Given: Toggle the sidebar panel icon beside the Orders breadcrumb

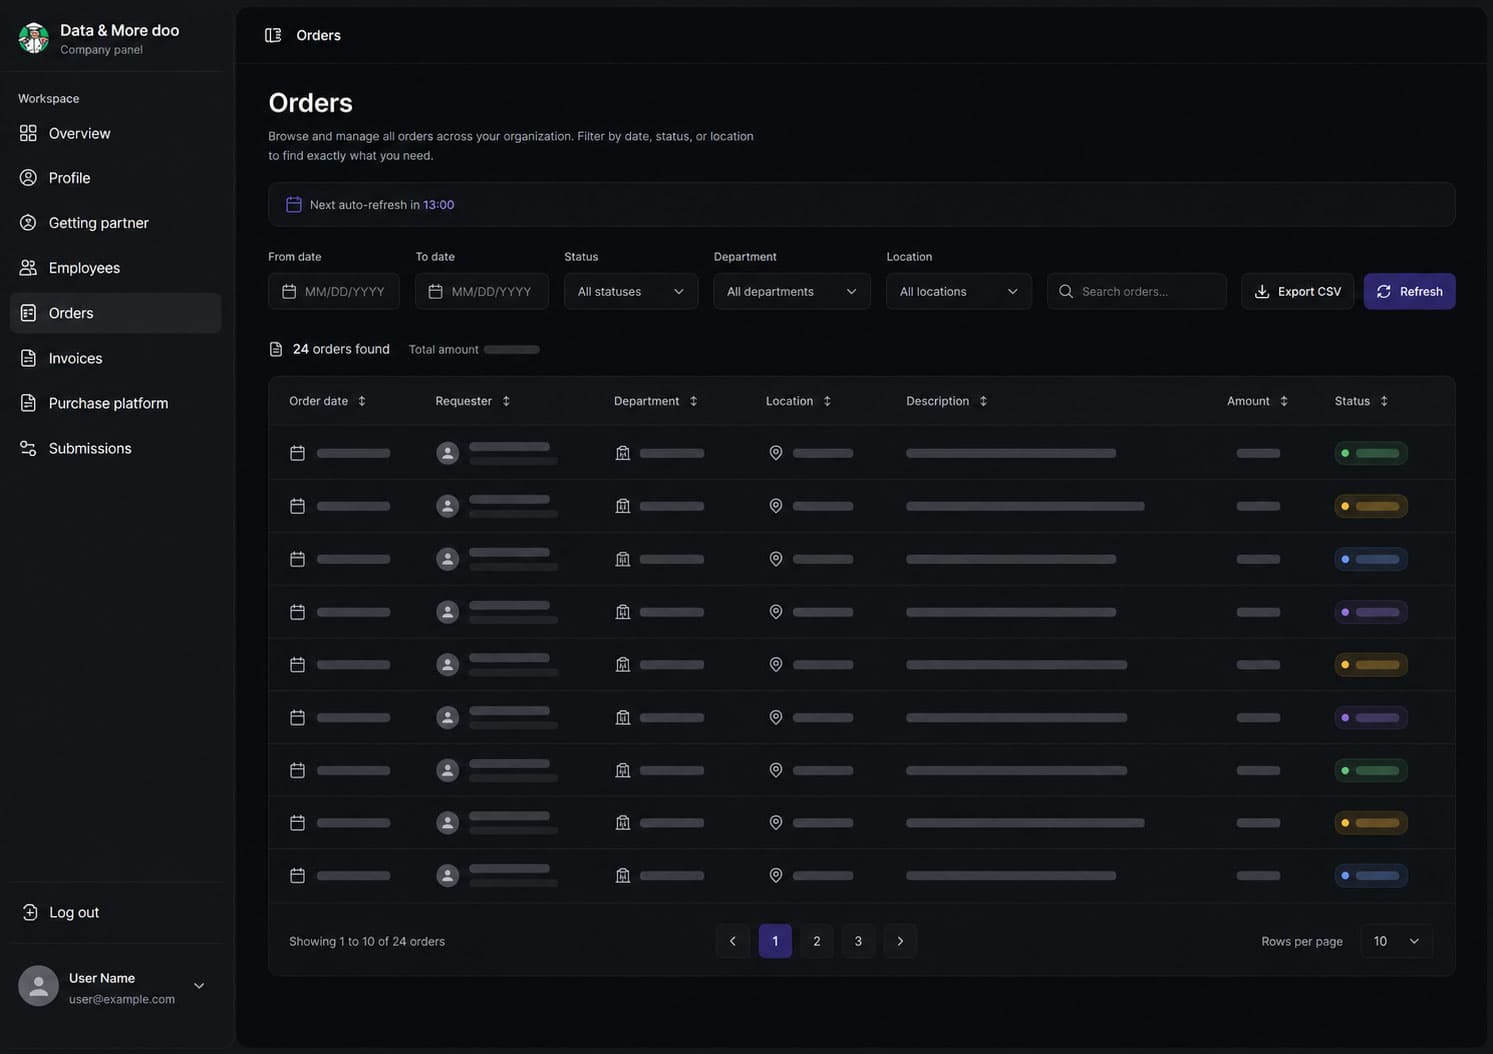Looking at the screenshot, I should coord(273,35).
